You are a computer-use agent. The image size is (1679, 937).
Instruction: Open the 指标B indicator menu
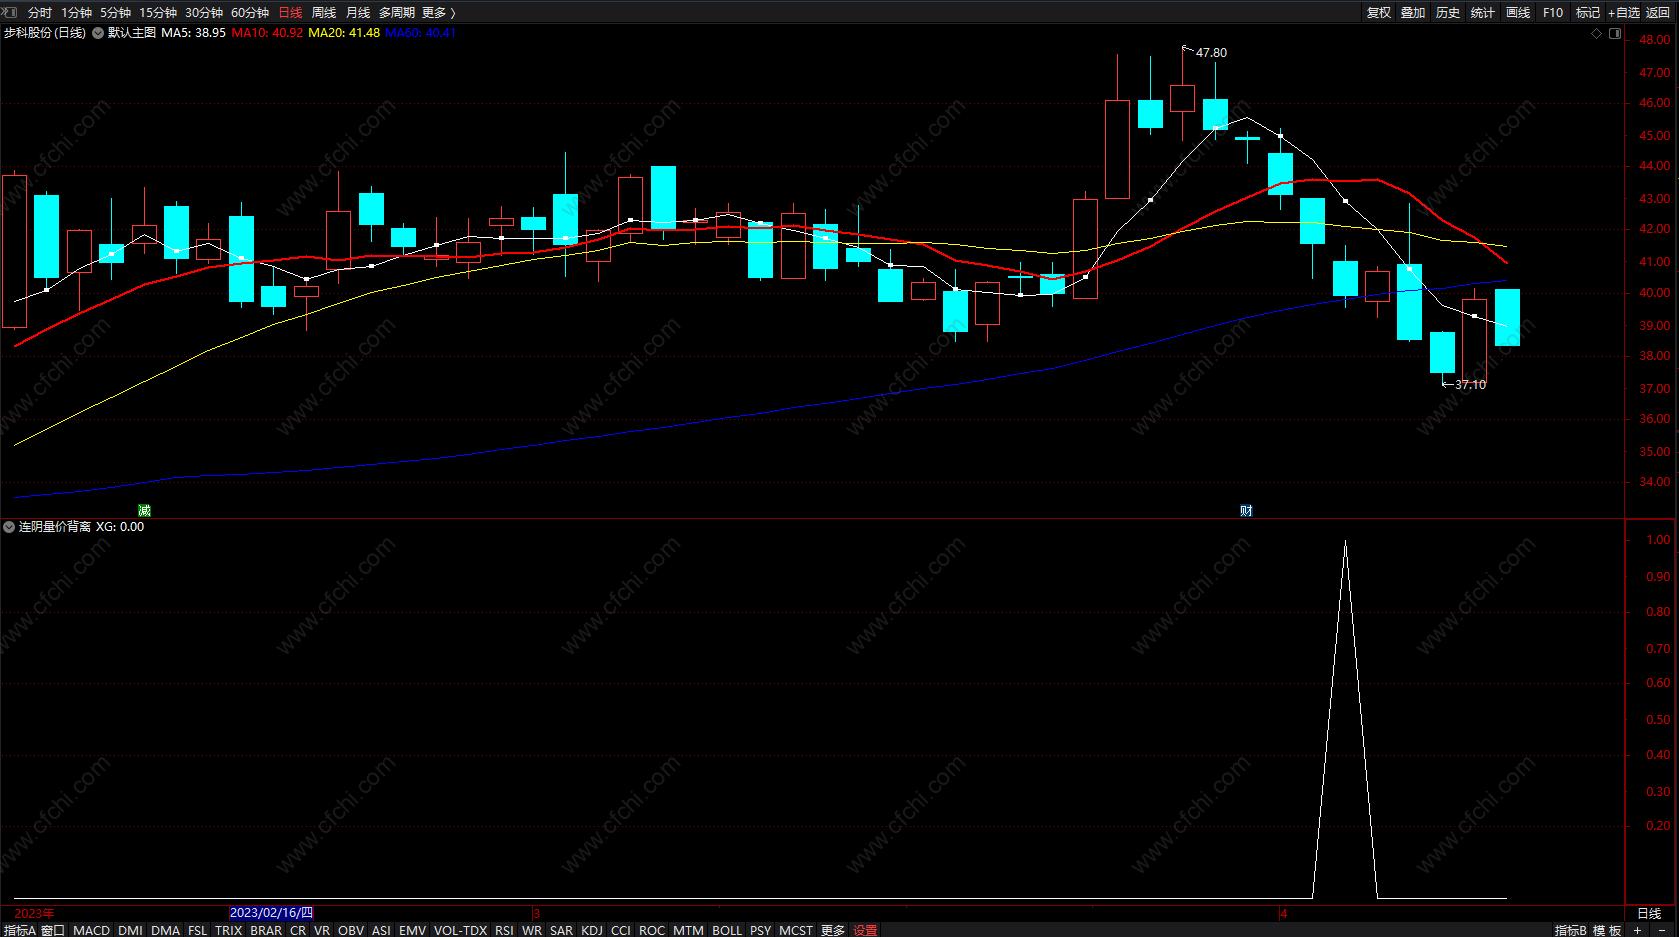(x=1571, y=930)
